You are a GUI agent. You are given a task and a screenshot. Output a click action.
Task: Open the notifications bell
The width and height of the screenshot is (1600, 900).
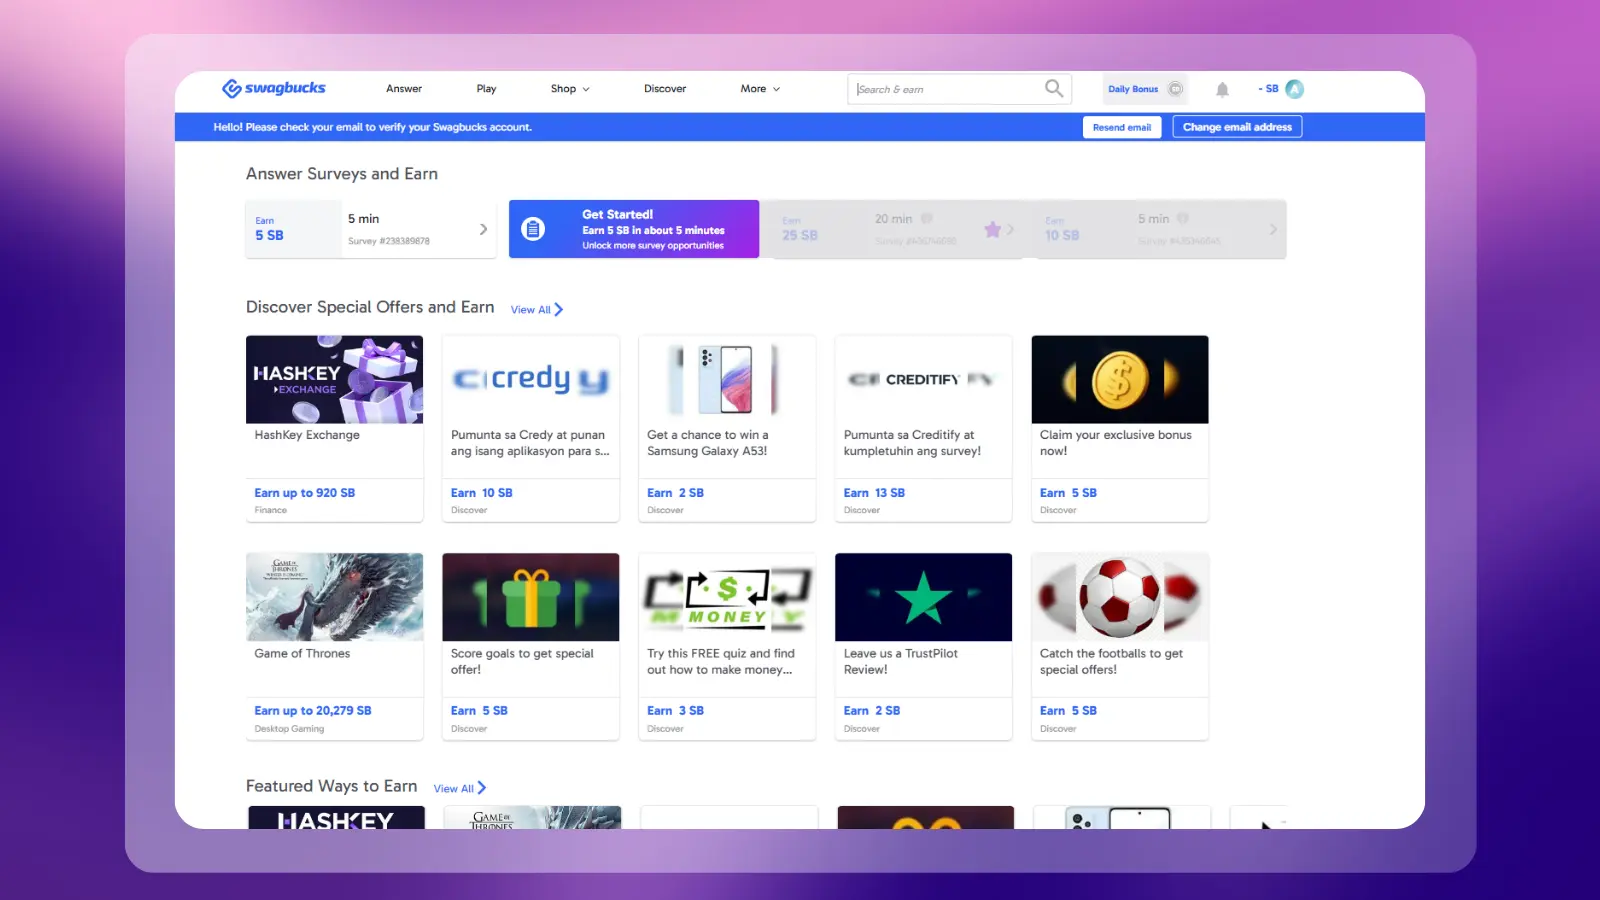pos(1222,89)
